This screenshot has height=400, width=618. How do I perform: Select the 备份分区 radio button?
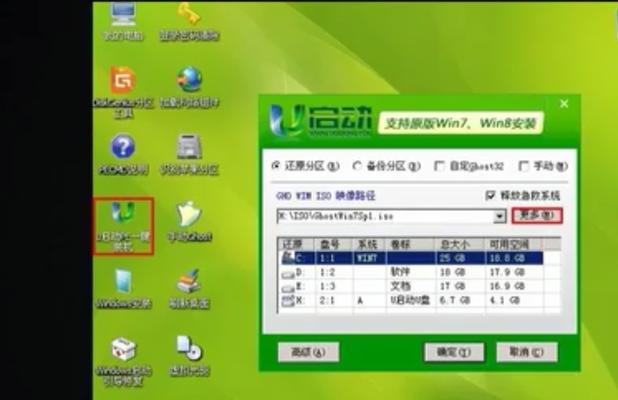coord(357,166)
